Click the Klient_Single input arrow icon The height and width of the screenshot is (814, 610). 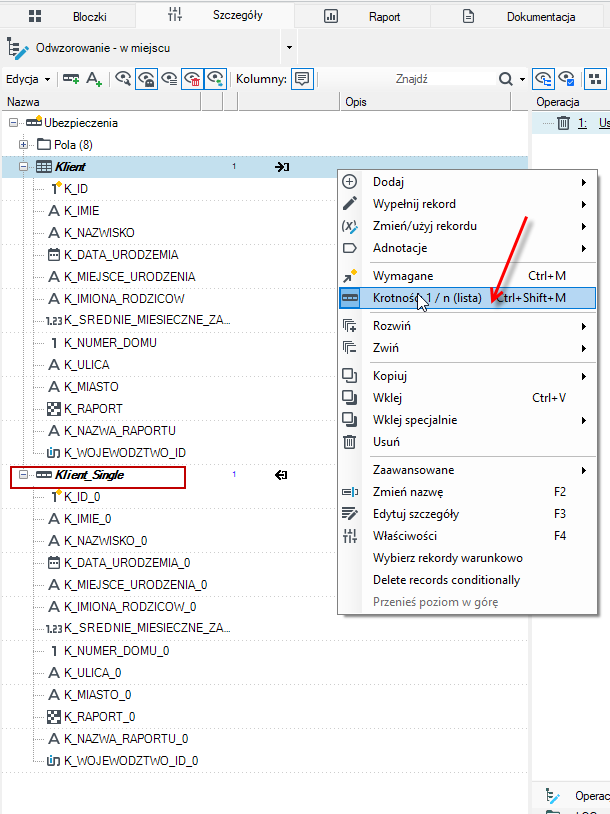coord(281,475)
